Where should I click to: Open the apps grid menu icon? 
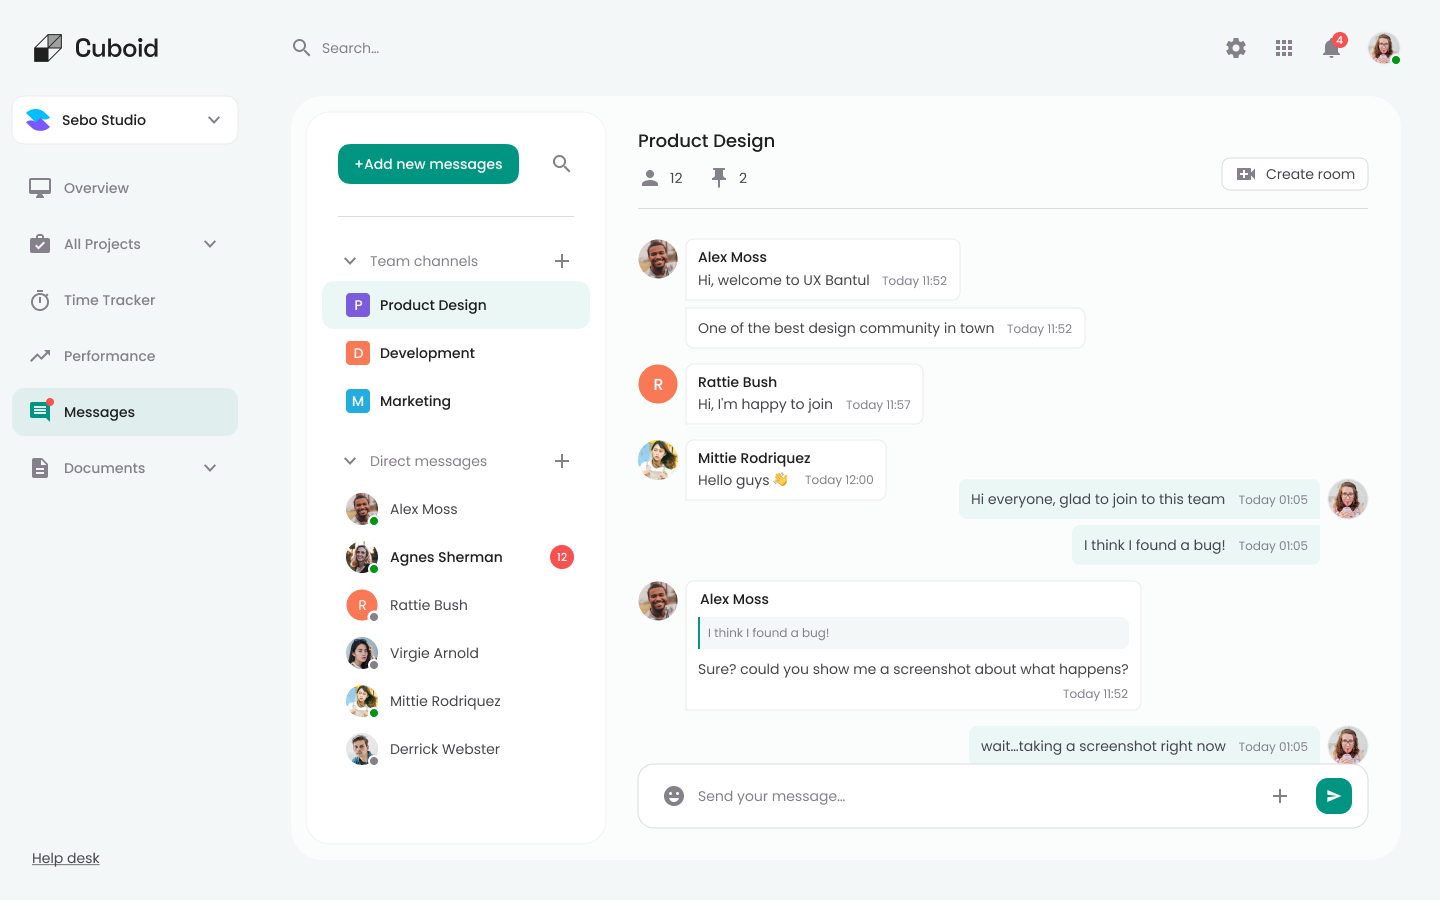(x=1284, y=48)
